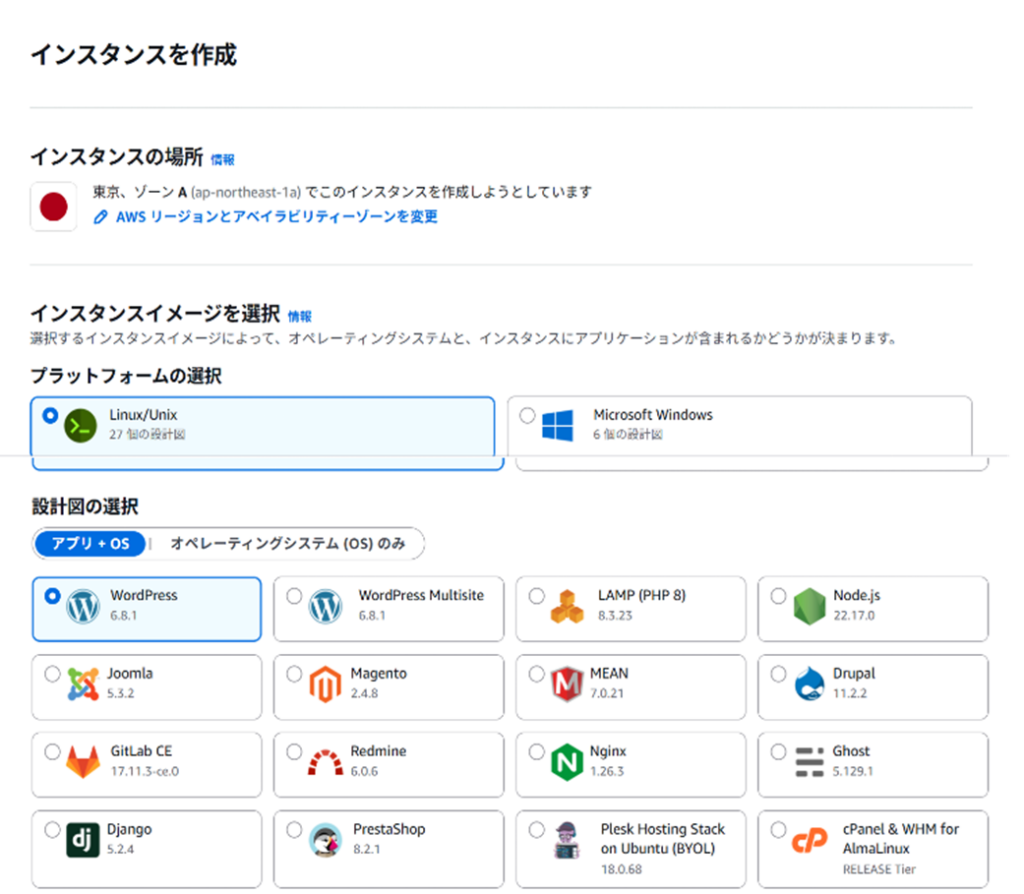Viewport: 1024px width, 894px height.
Task: Click AWS リージョンとアベイラビリティーゾーンを変更 link
Action: tap(276, 216)
